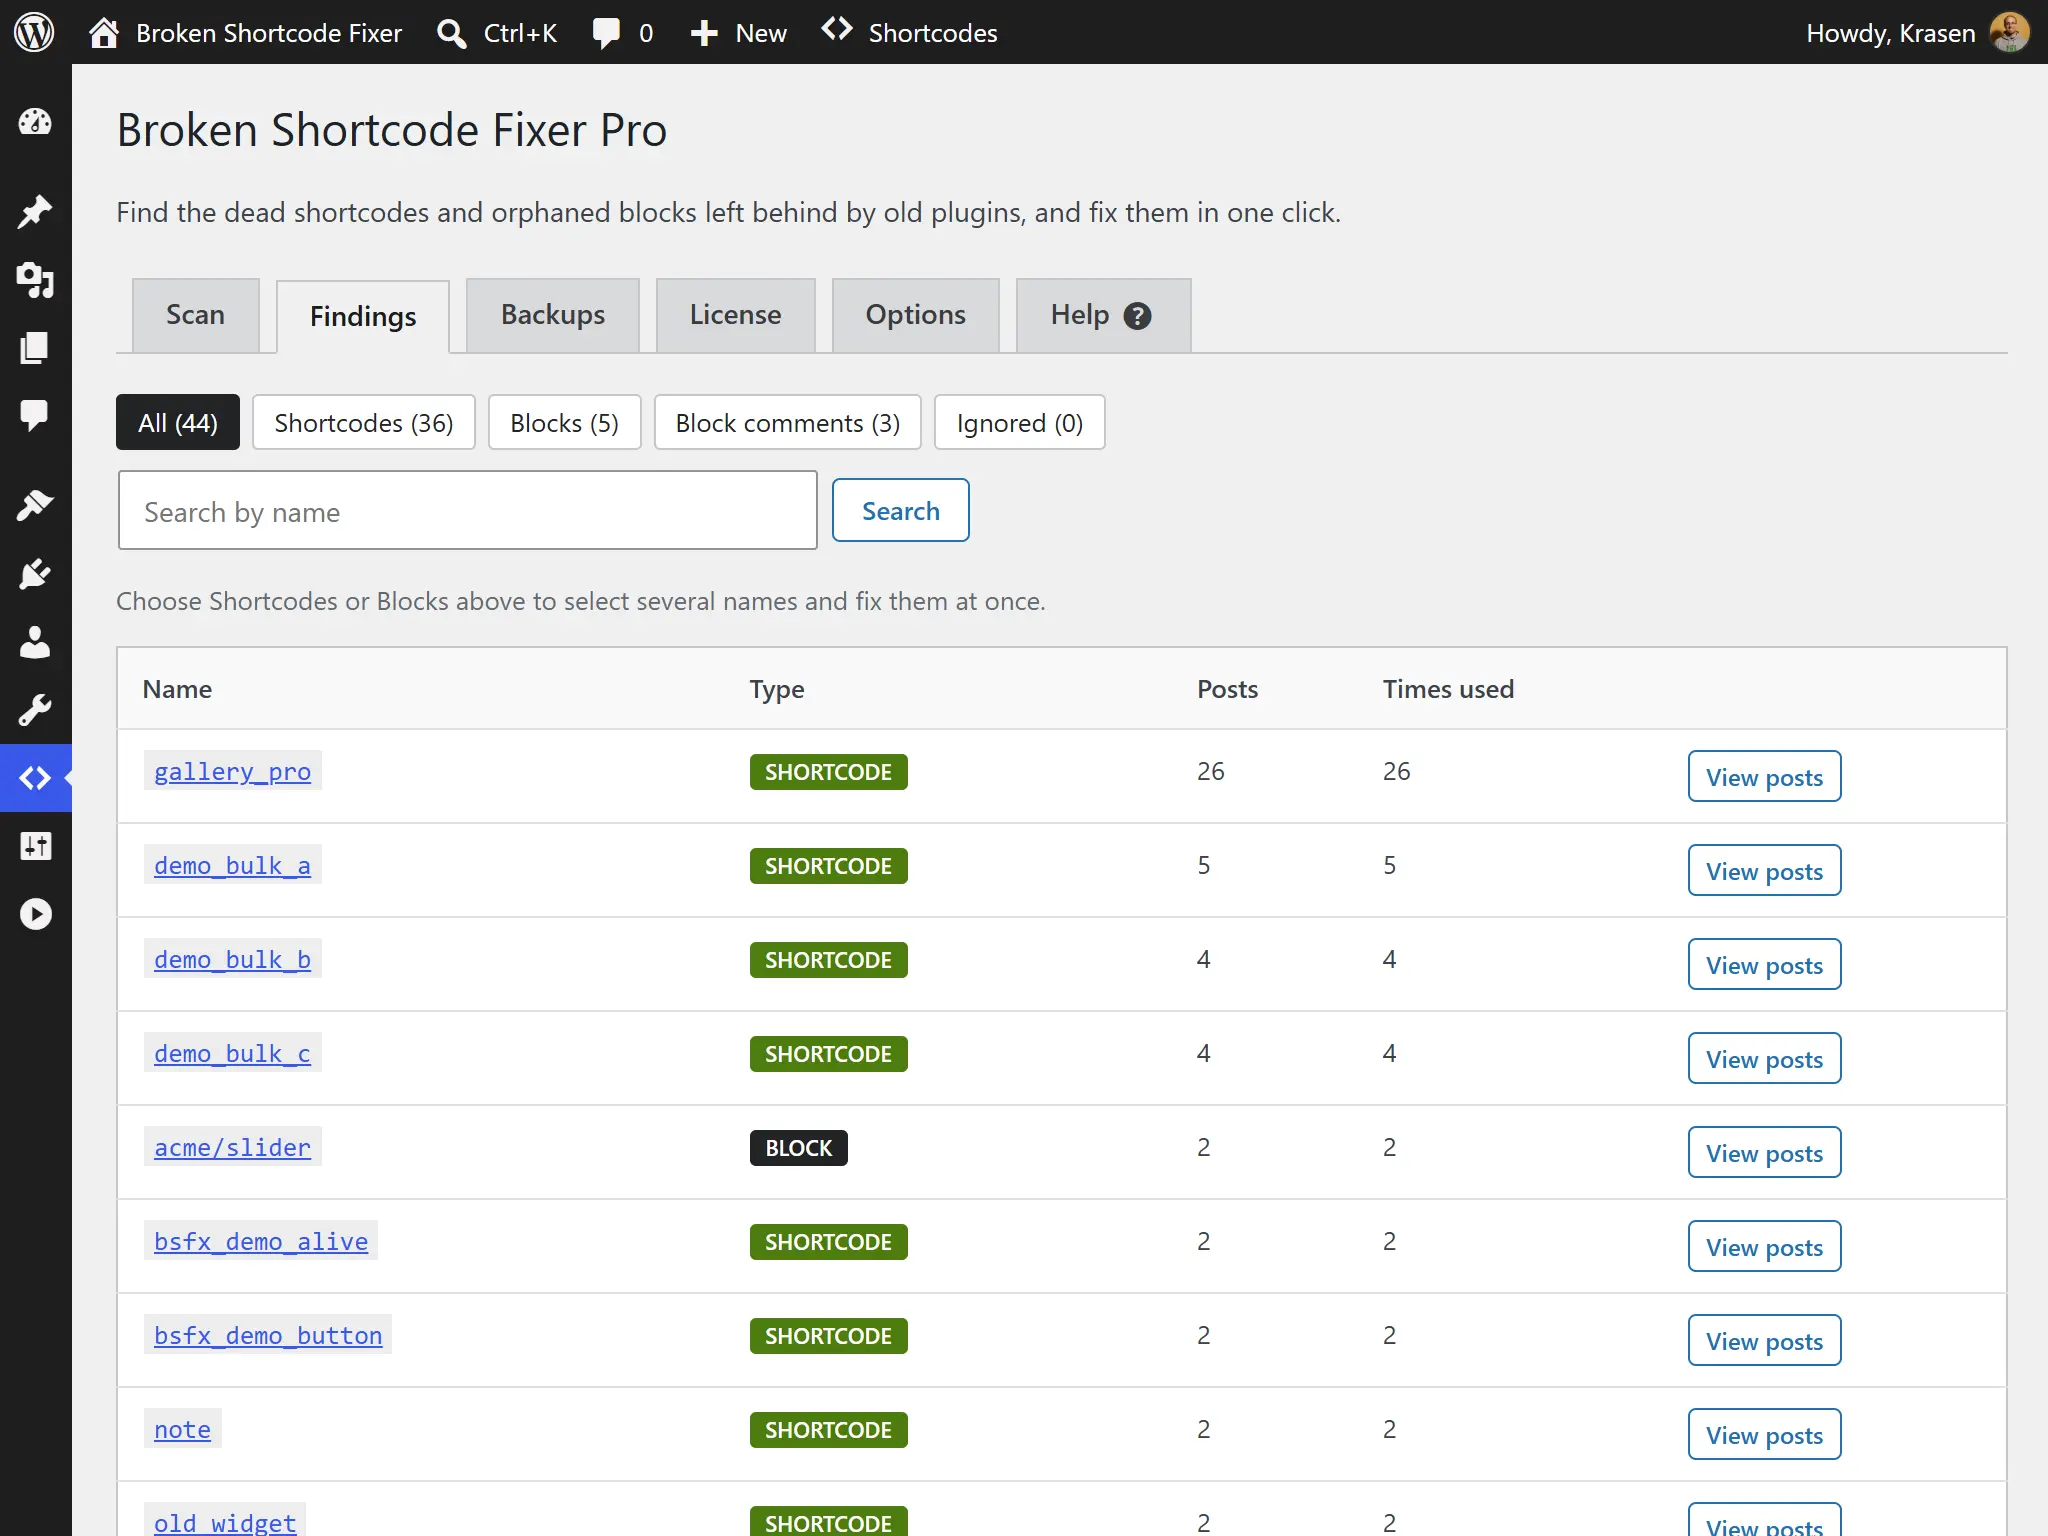Focus the Search by name field
This screenshot has width=2048, height=1536.
tap(468, 510)
